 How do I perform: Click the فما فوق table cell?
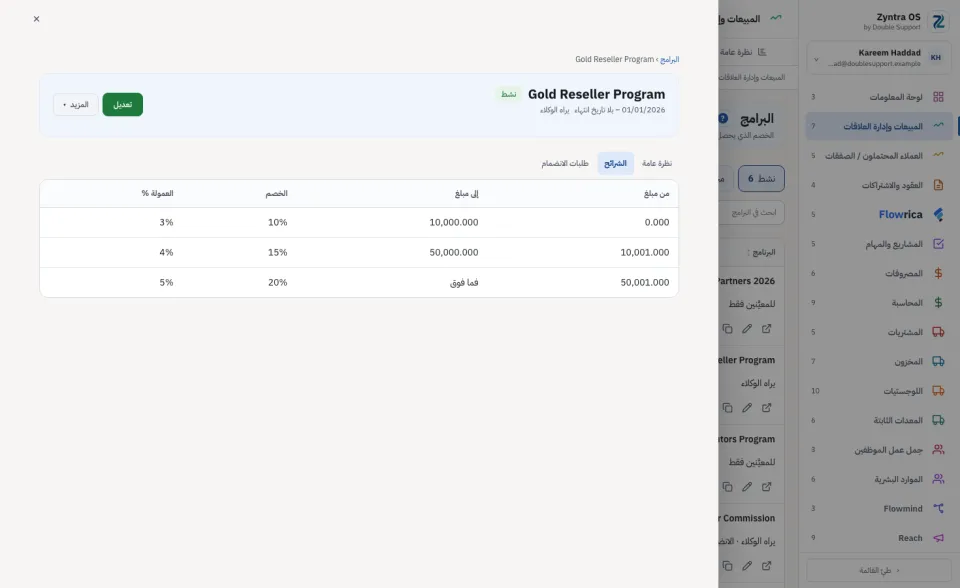point(464,282)
